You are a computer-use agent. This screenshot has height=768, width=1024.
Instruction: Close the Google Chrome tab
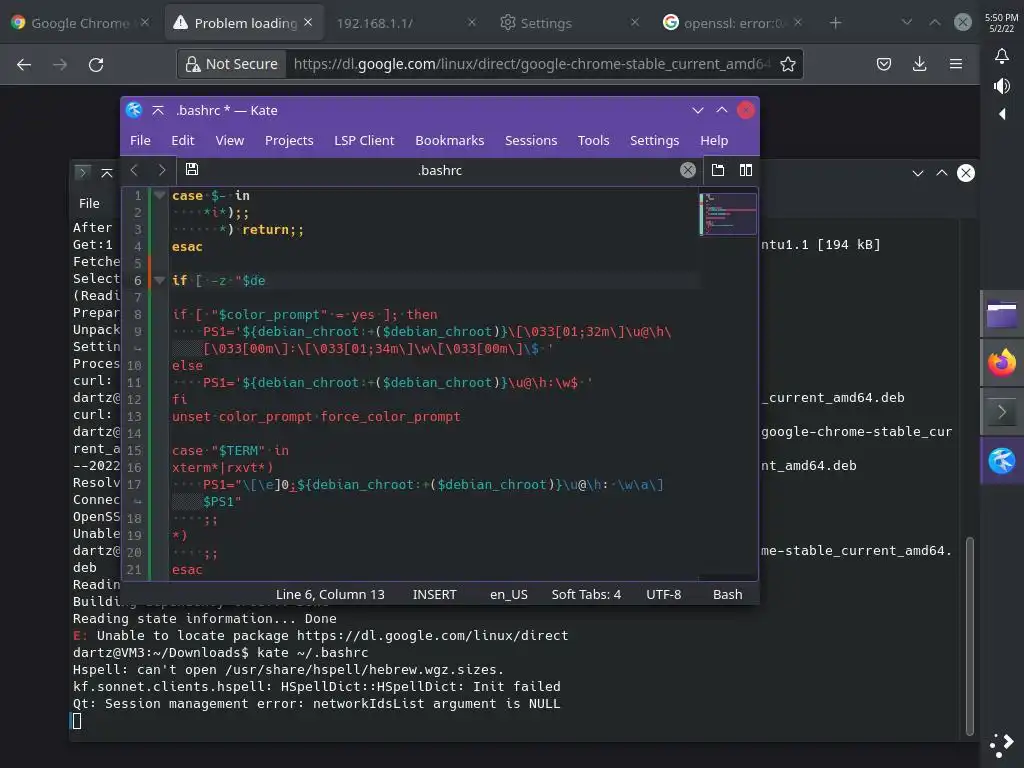pos(145,23)
